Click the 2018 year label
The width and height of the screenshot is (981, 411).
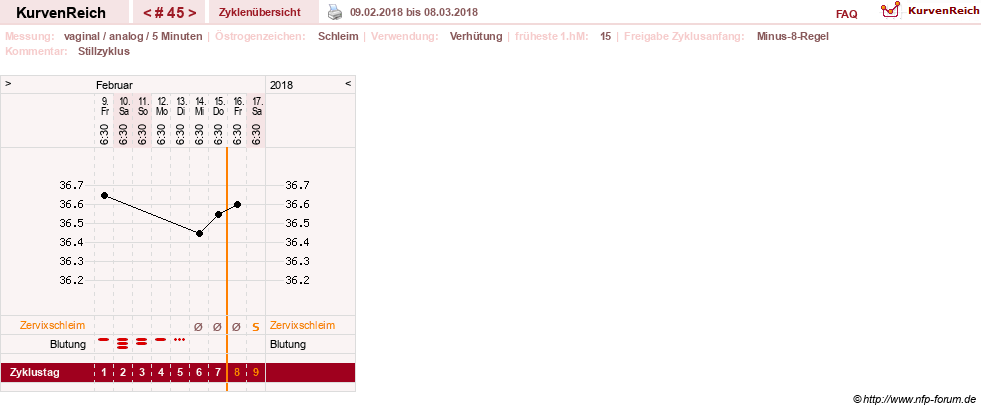281,85
